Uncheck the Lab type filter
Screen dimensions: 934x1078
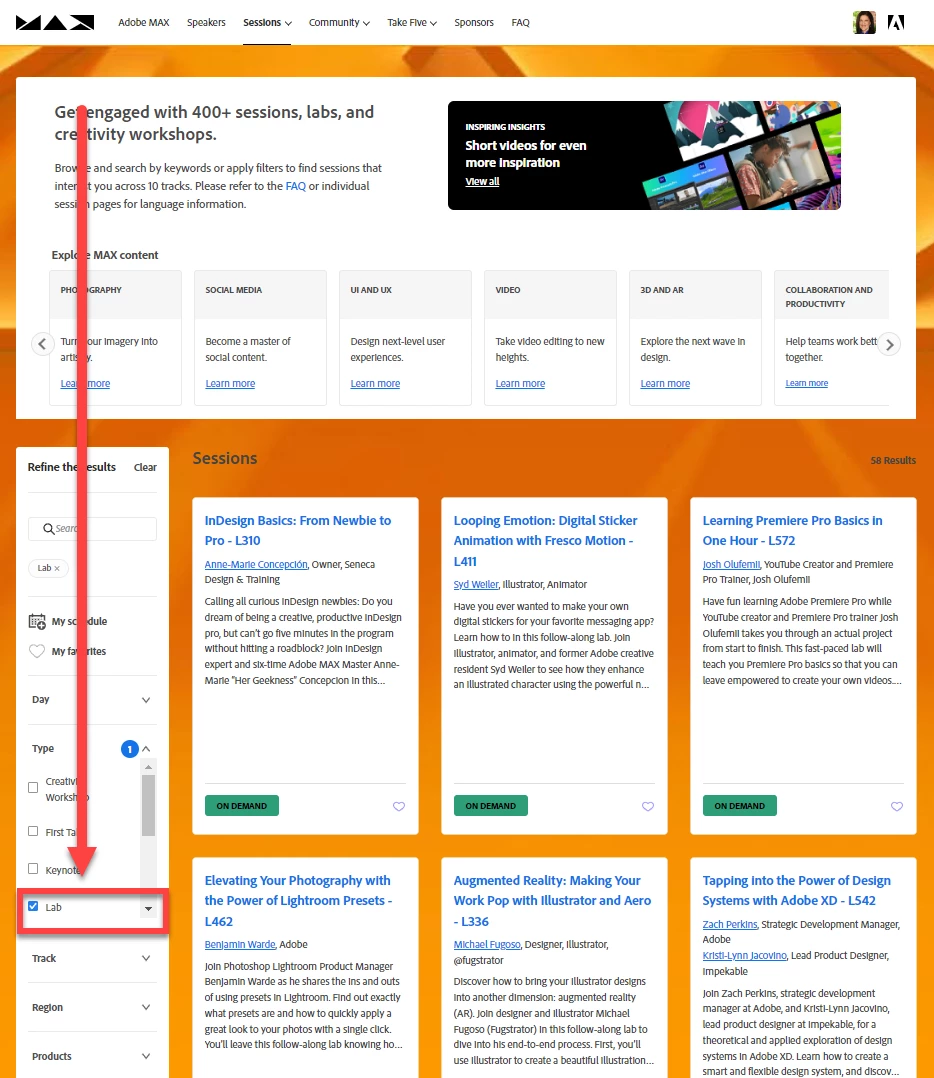[x=33, y=906]
